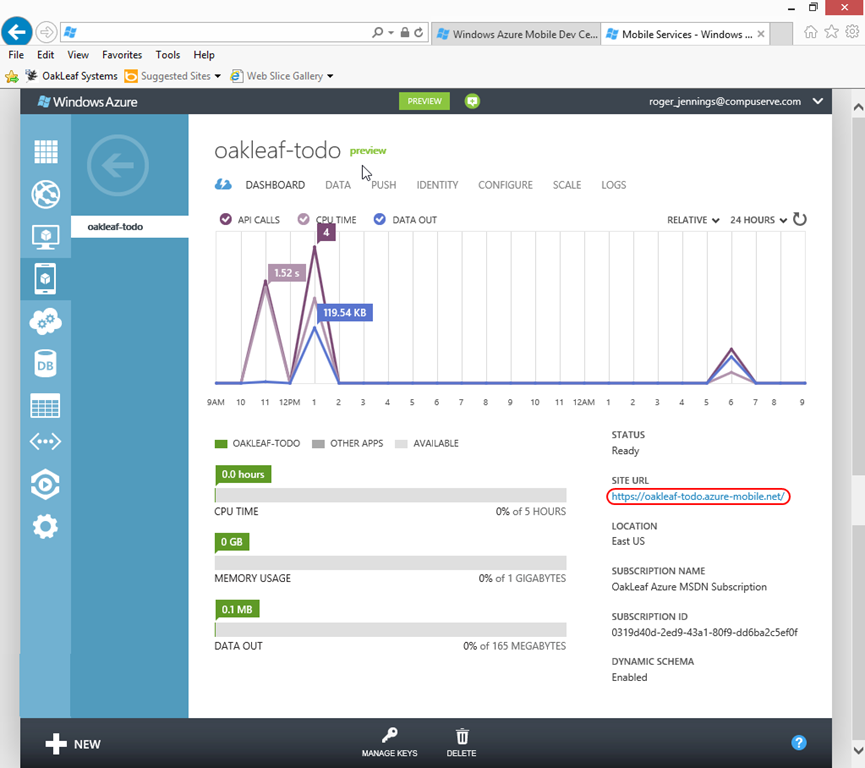The height and width of the screenshot is (768, 865).
Task: Click the browser Home icon
Action: [810, 32]
